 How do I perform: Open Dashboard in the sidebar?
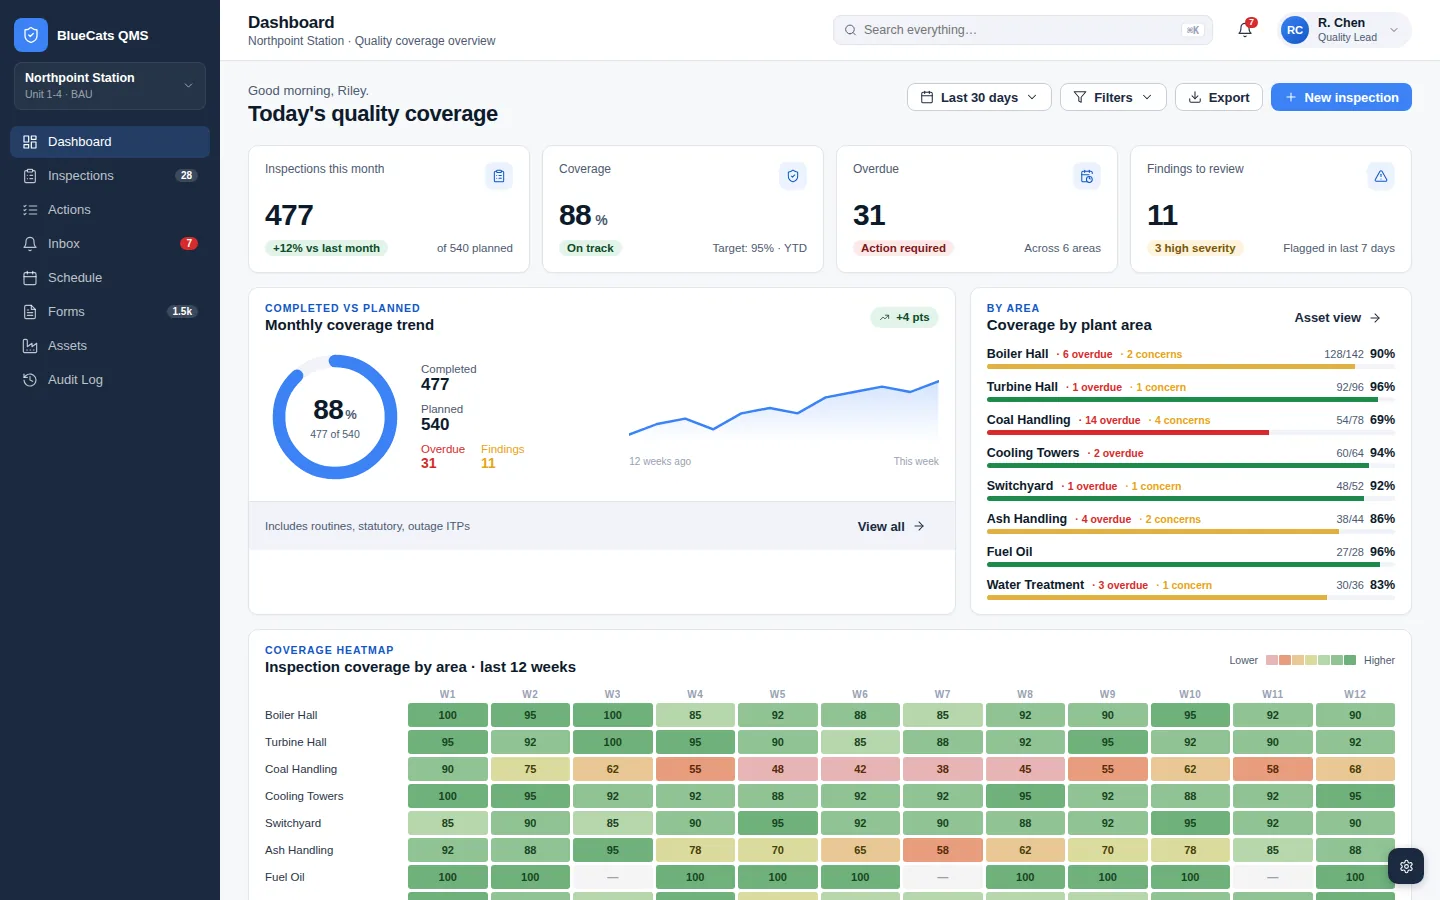pos(110,142)
